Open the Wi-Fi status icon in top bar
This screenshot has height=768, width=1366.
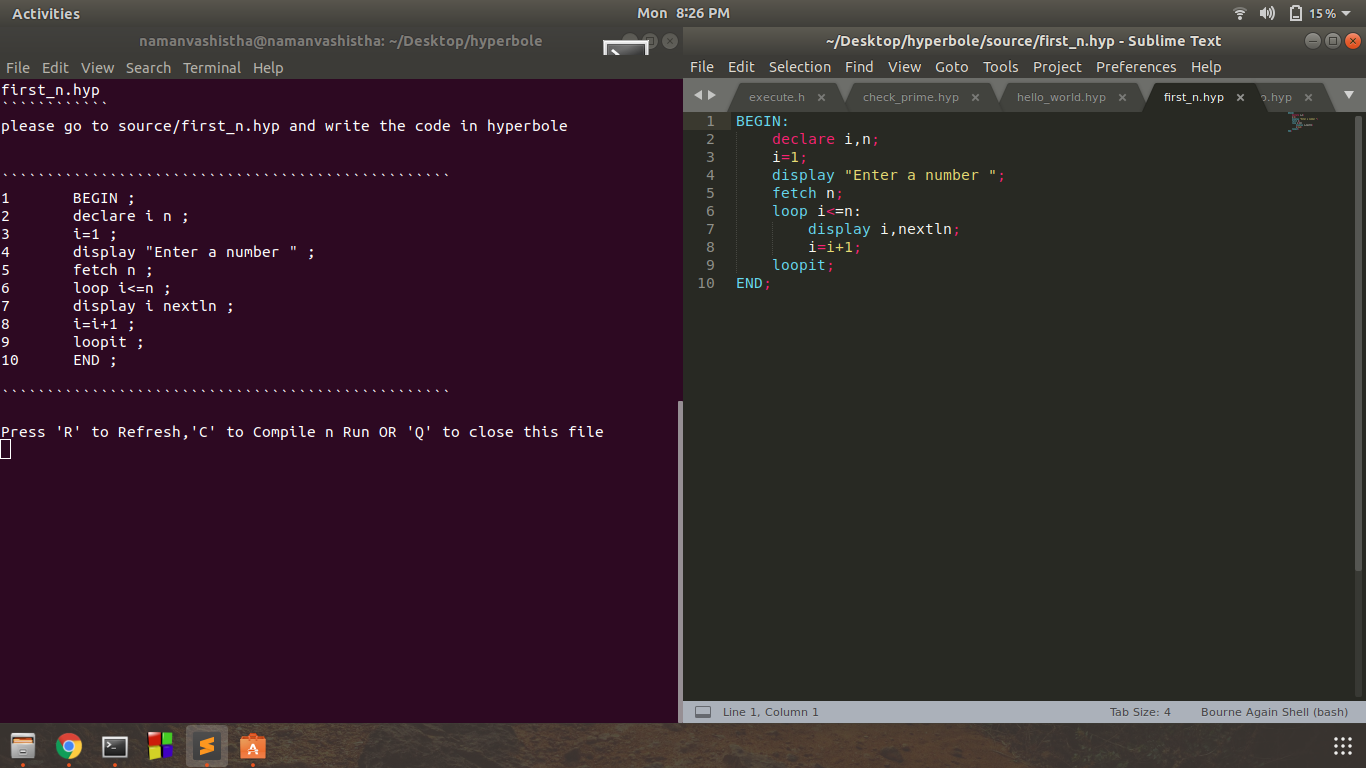(x=1240, y=13)
